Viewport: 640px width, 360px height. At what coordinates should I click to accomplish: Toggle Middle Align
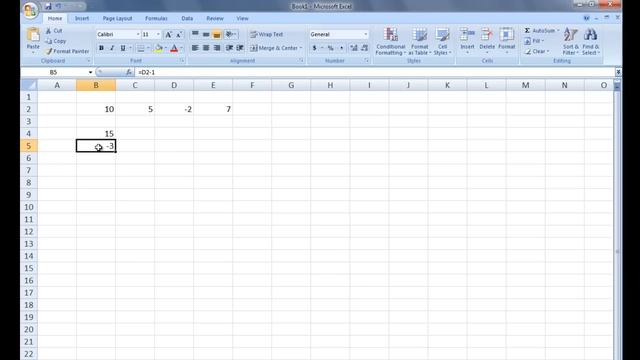coord(206,34)
